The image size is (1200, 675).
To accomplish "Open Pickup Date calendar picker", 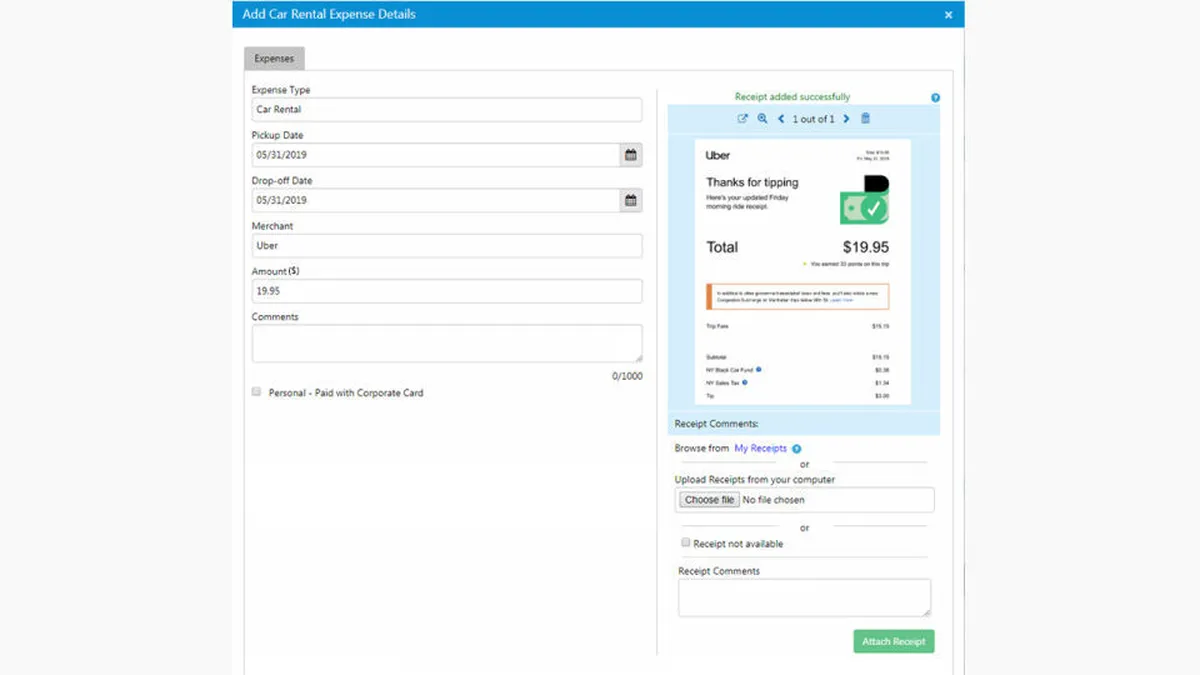I will click(x=631, y=155).
